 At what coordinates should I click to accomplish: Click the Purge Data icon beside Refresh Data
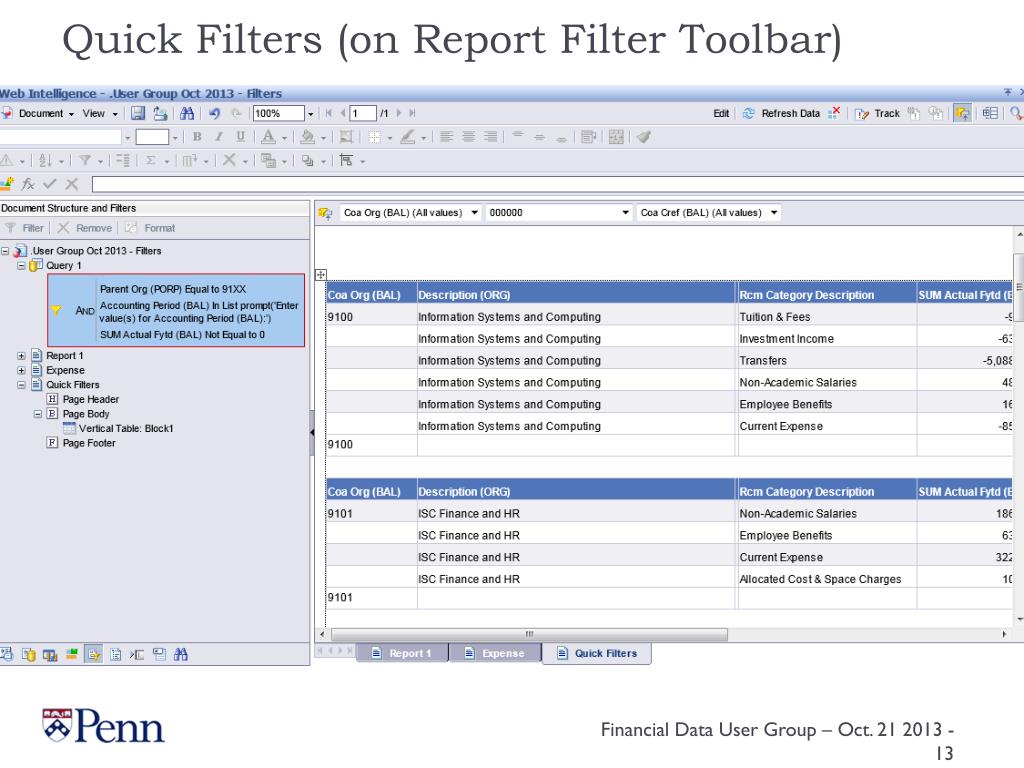834,114
